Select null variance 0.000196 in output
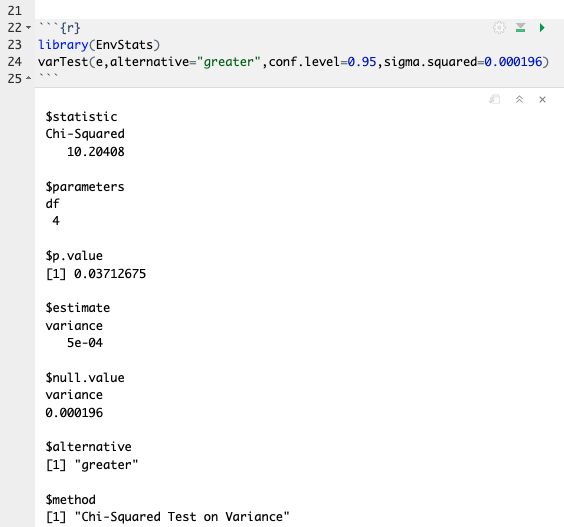Screen dimensions: 564x527 (x=74, y=413)
